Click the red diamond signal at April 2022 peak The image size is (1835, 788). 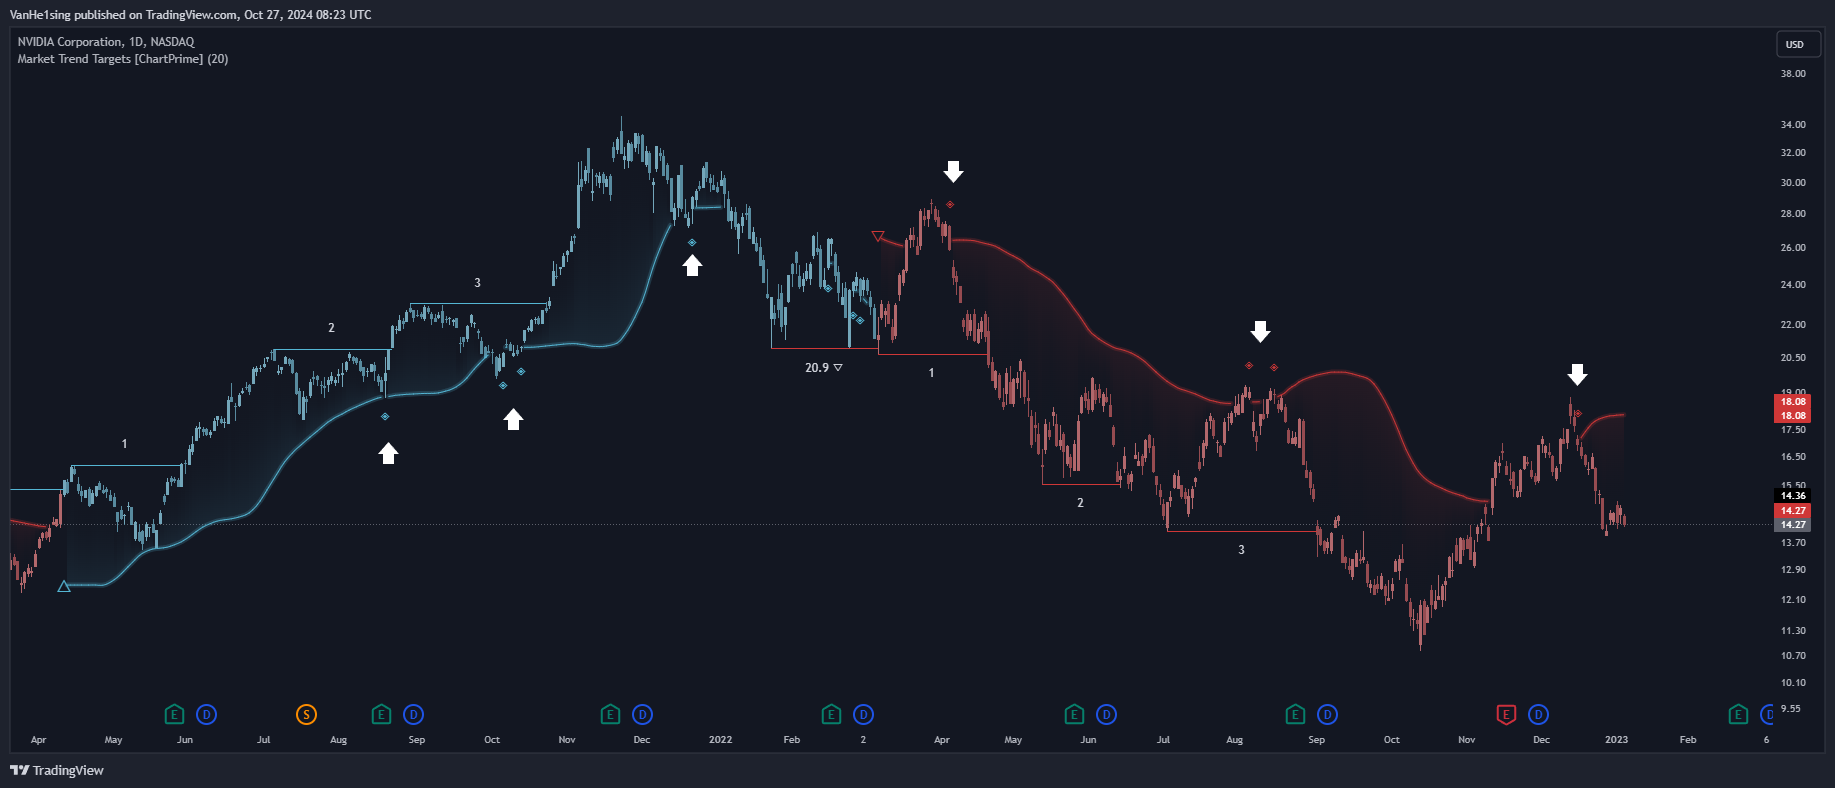click(x=949, y=204)
